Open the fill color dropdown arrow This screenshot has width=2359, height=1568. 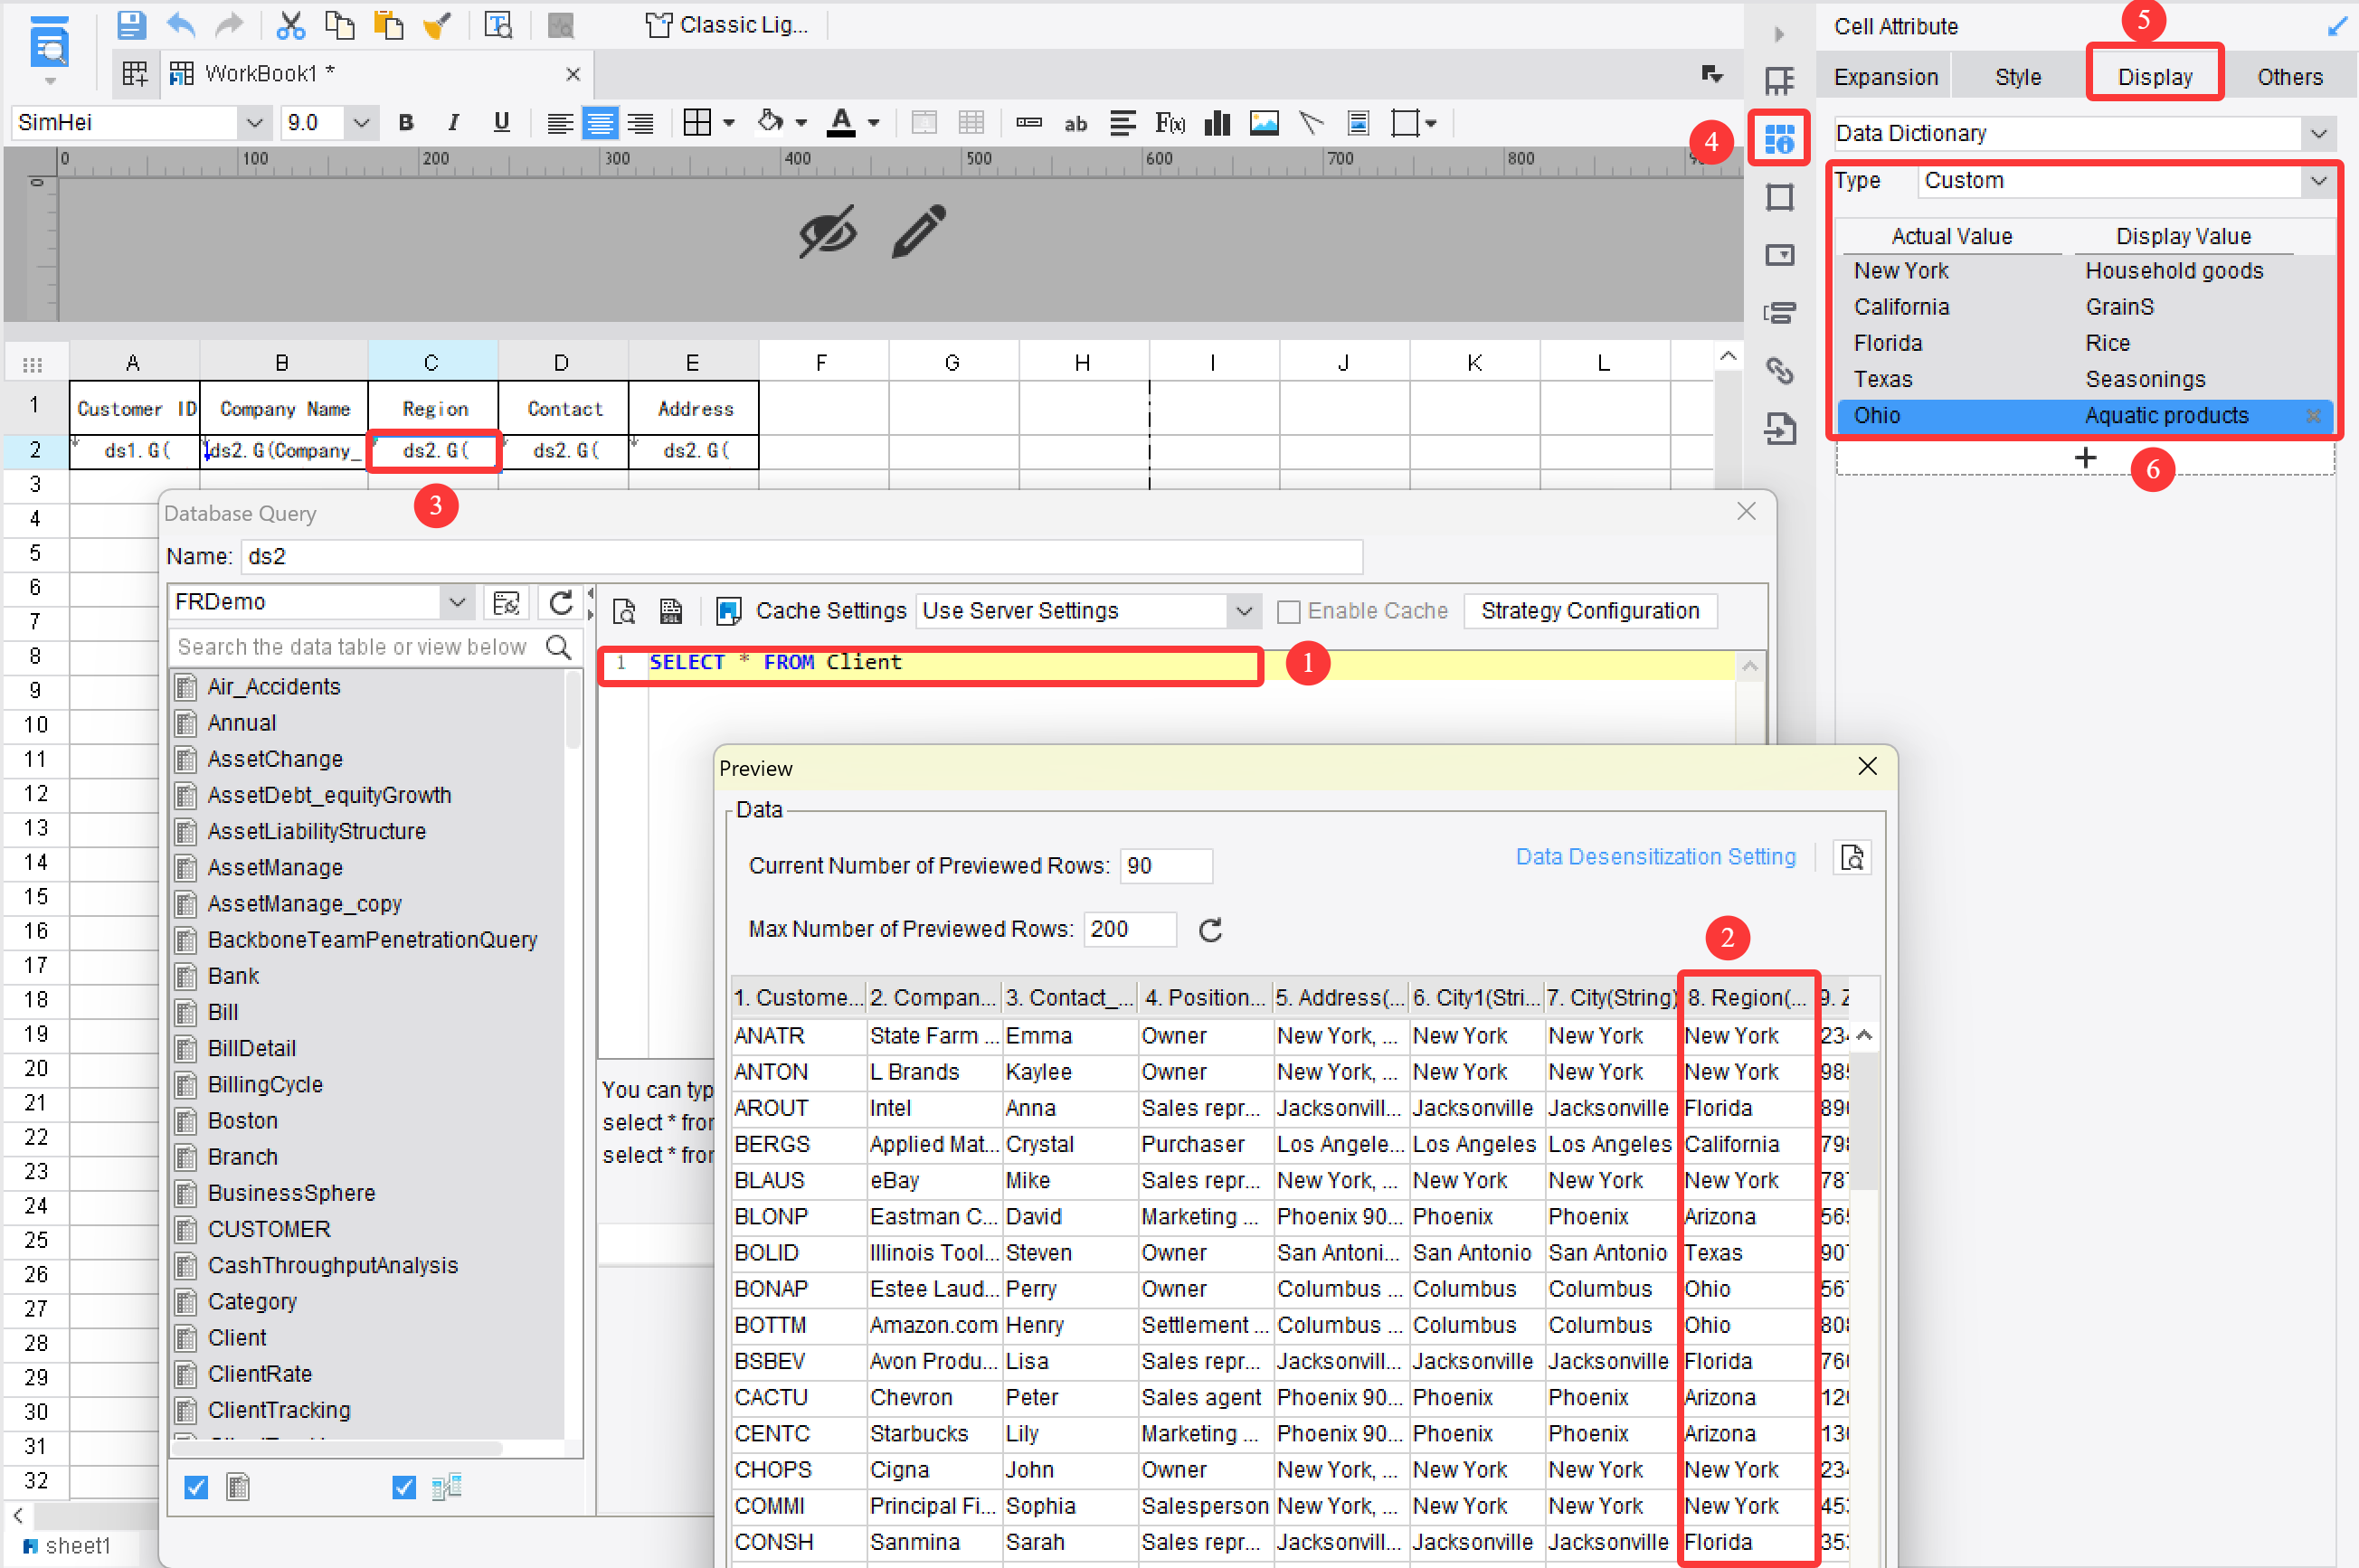pos(801,123)
